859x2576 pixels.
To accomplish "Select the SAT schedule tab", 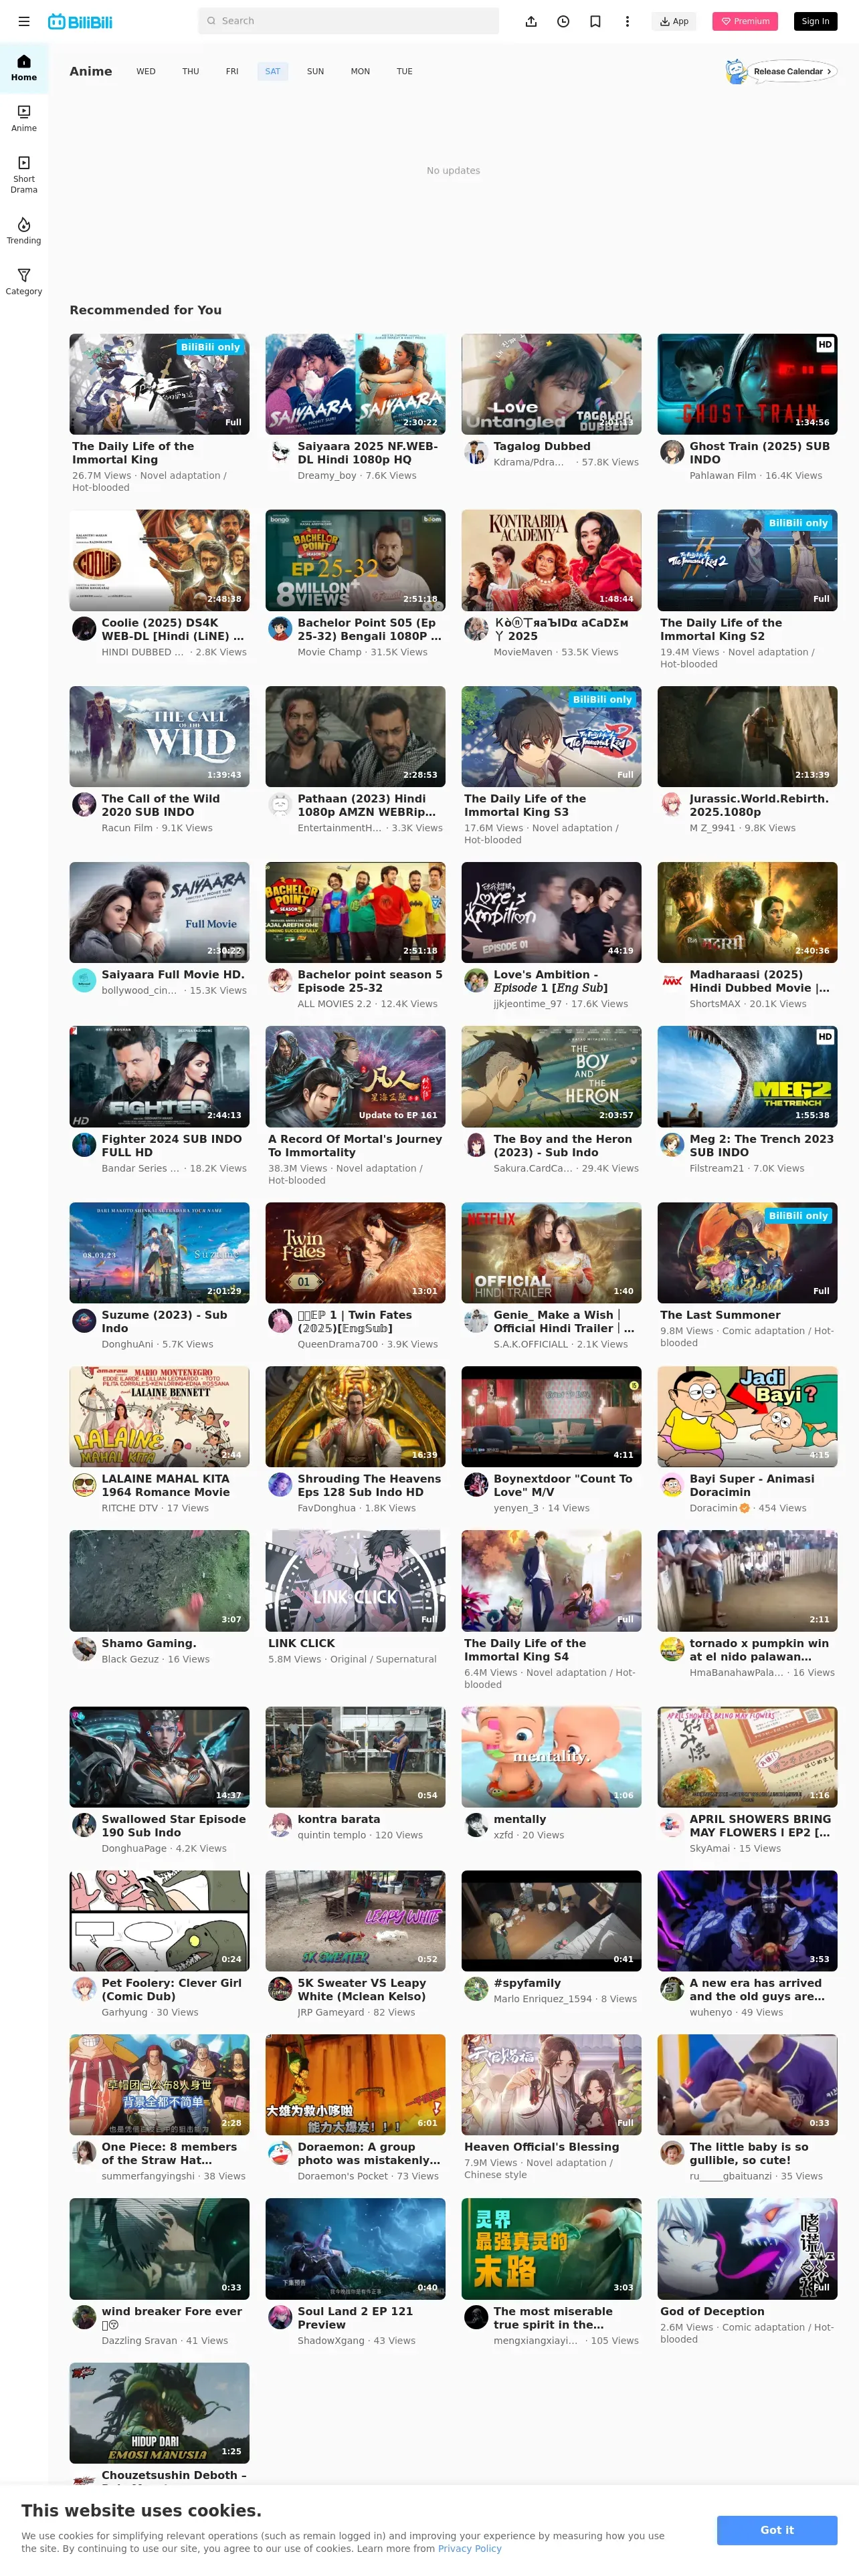I will pos(273,71).
